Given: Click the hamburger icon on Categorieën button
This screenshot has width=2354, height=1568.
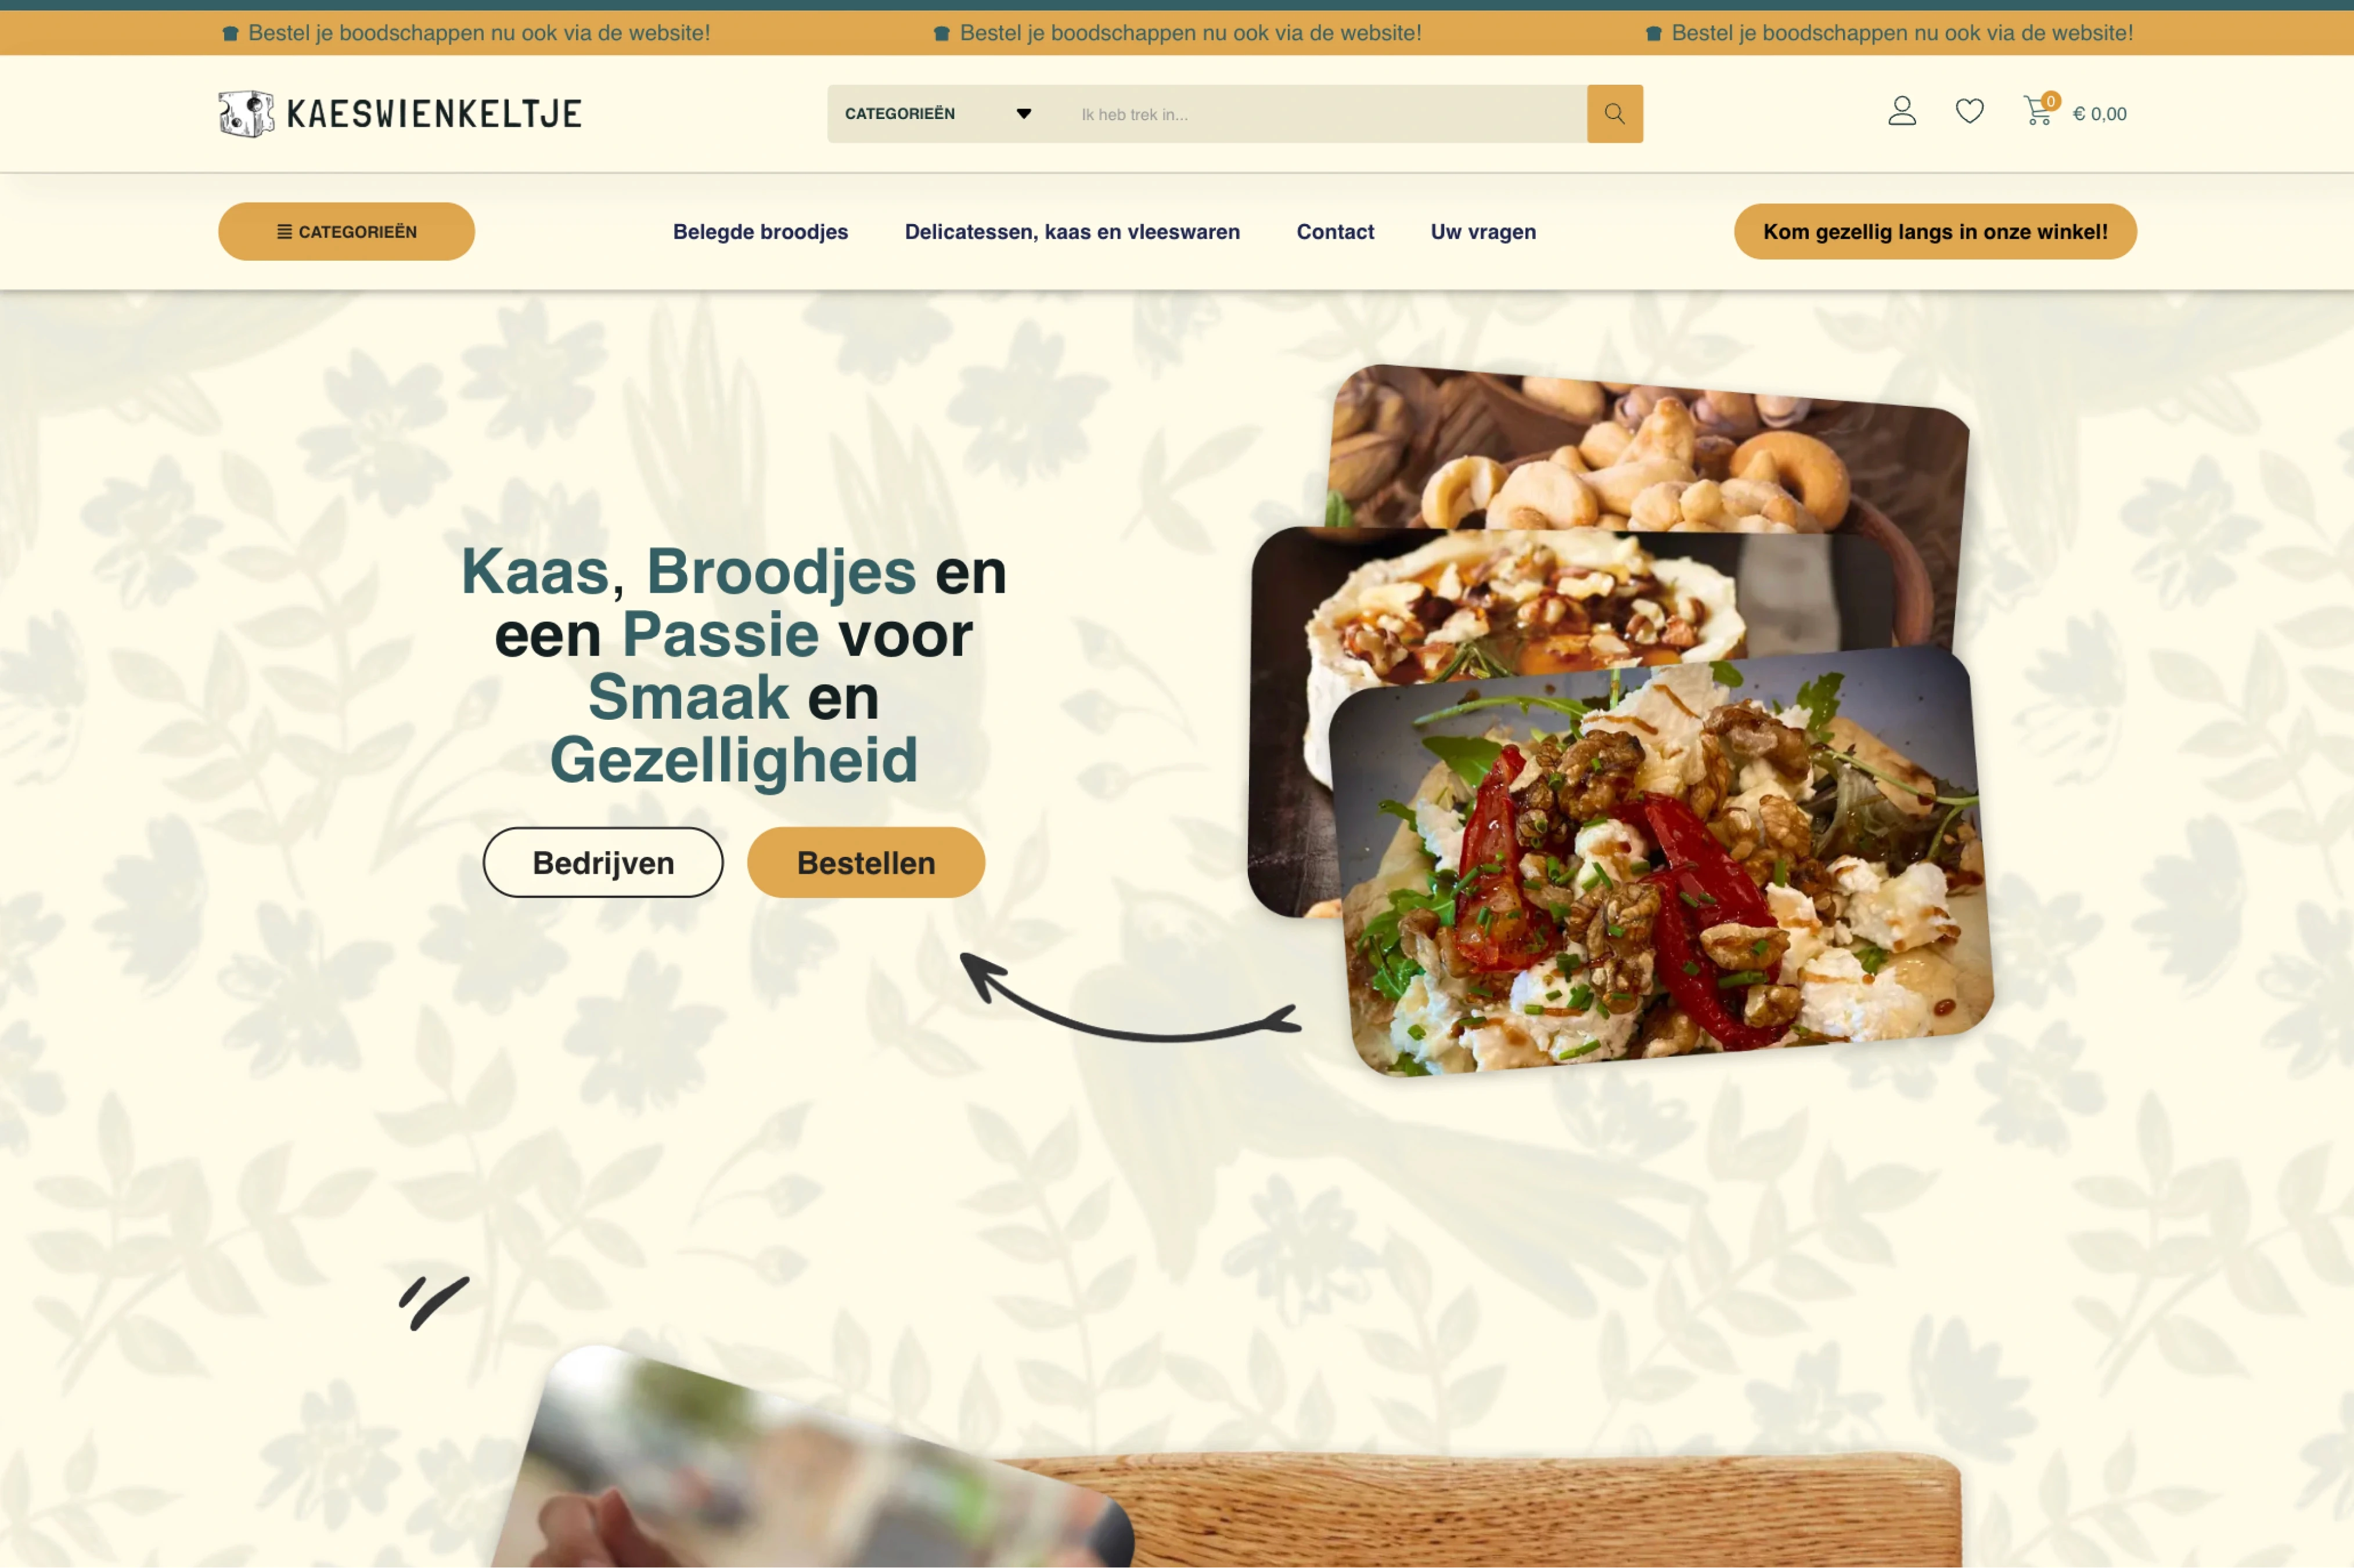Looking at the screenshot, I should coord(284,232).
